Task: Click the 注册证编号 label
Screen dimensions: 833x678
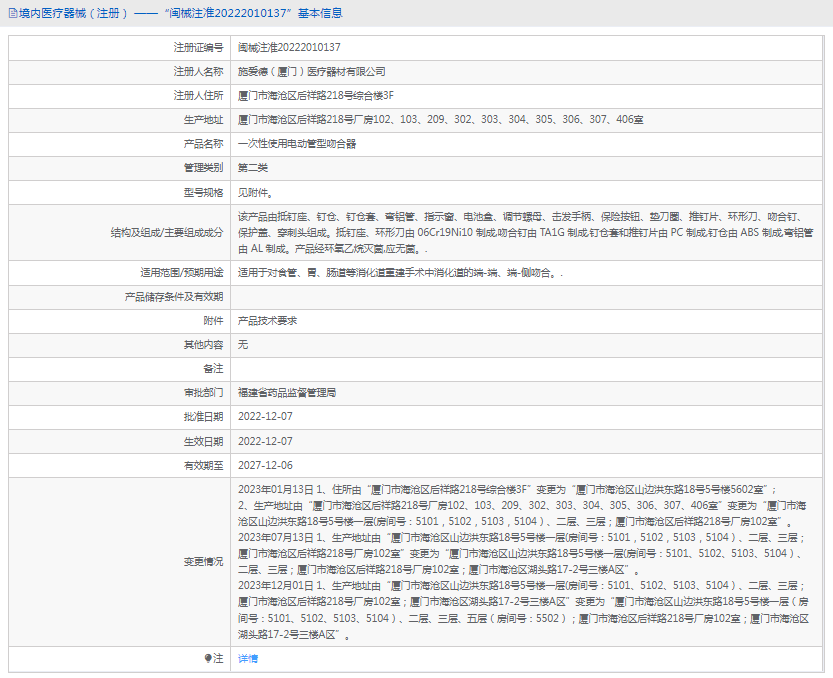Action: click(x=199, y=48)
